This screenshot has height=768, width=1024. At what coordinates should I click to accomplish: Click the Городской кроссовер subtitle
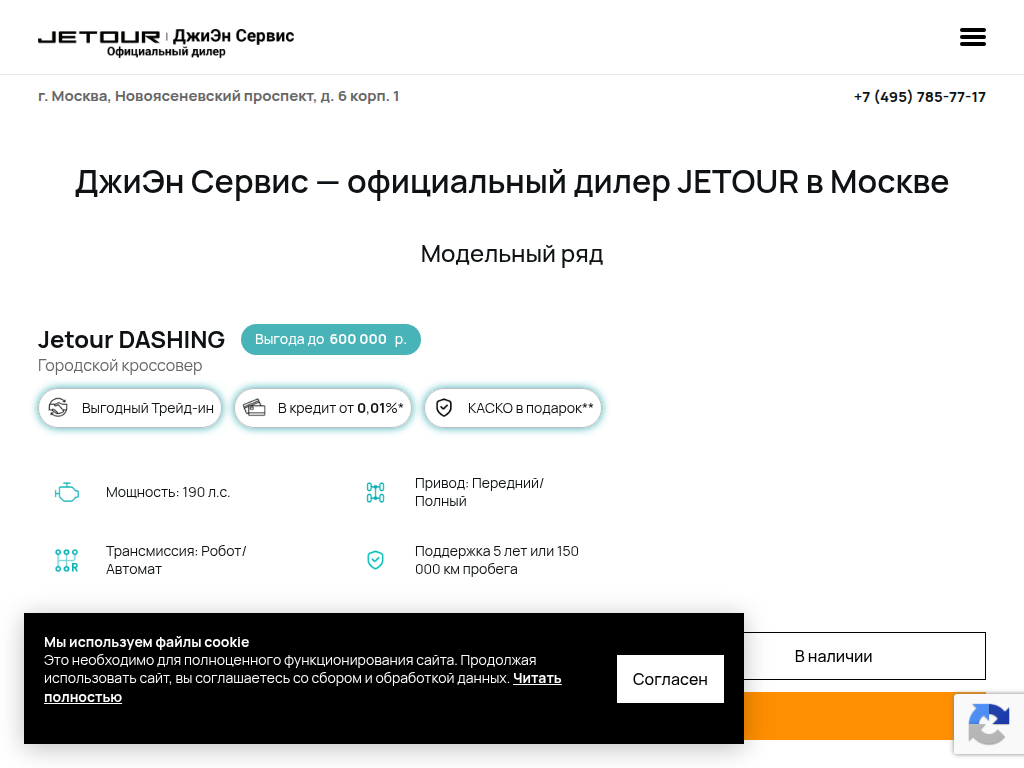pos(120,365)
